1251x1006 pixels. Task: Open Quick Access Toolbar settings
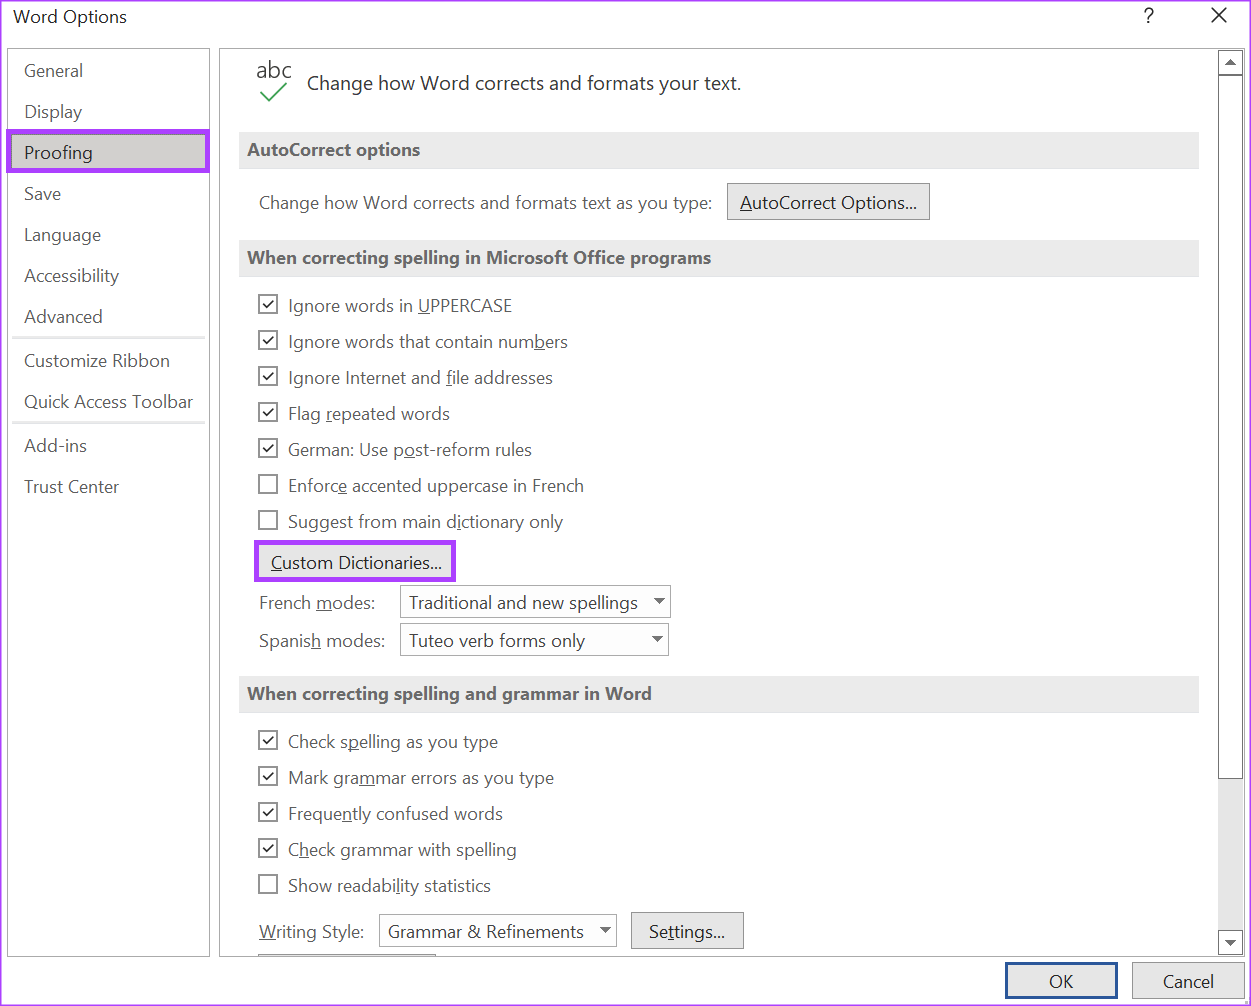pos(108,402)
